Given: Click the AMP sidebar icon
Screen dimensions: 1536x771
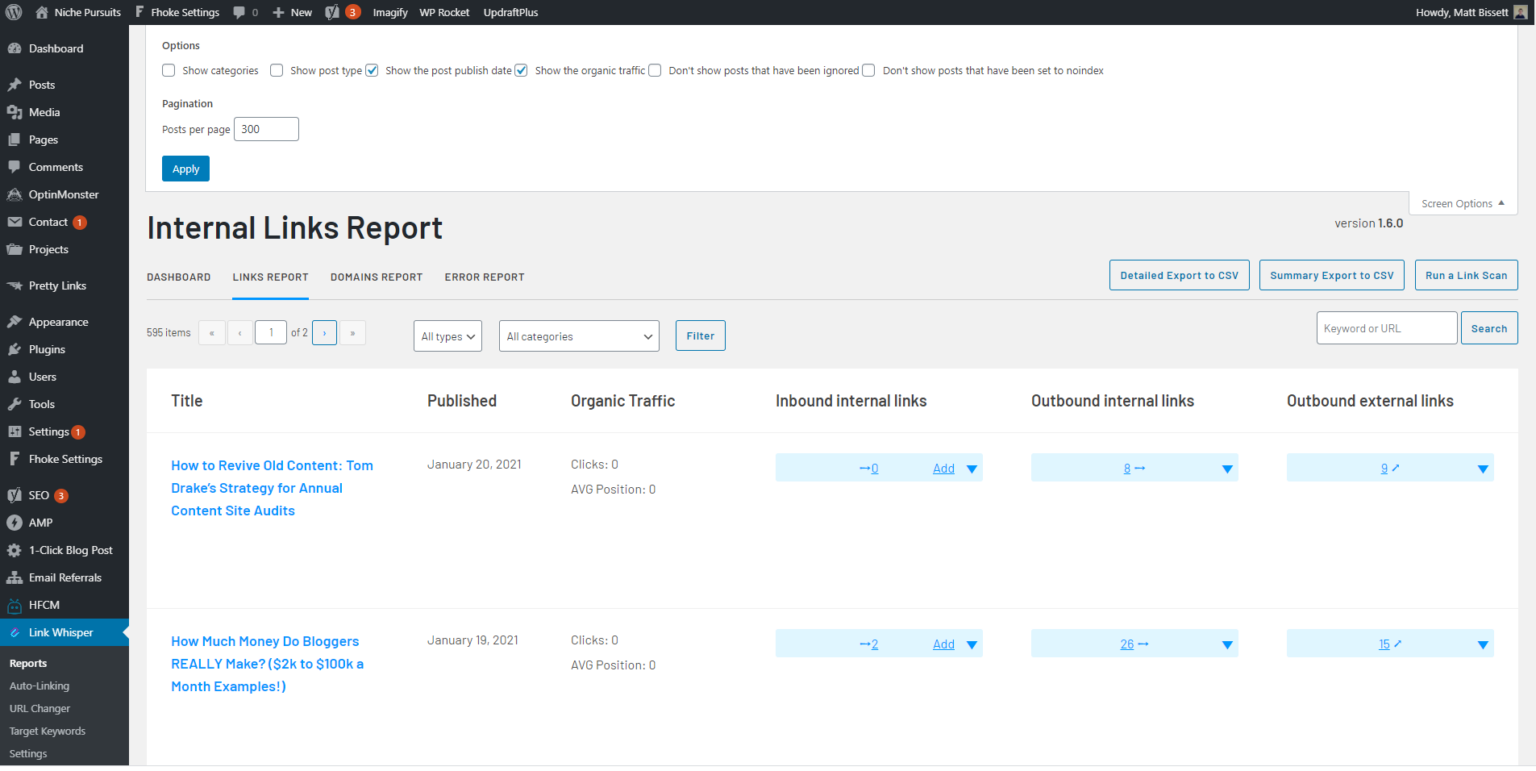Looking at the screenshot, I should 16,522.
